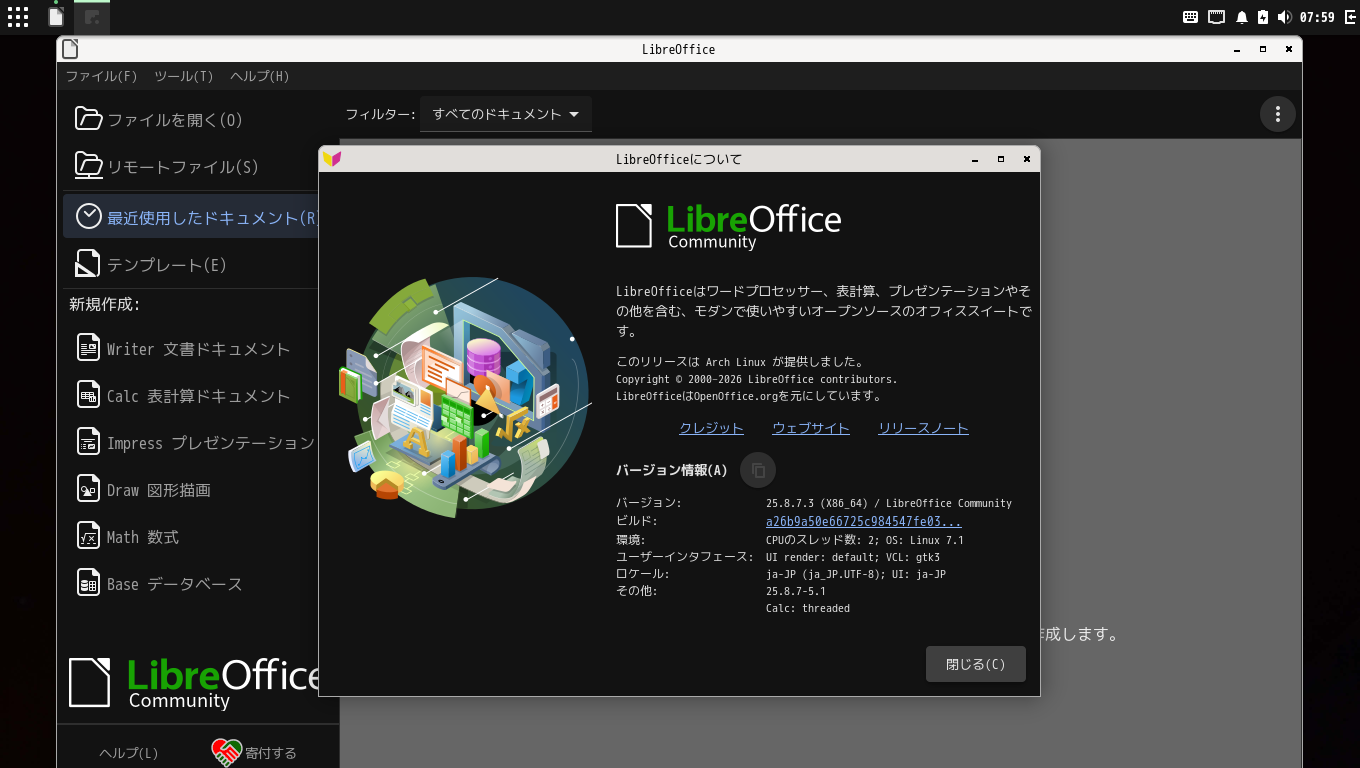Open the keyboard indicator in the system tray
The width and height of the screenshot is (1360, 768).
[x=1191, y=17]
